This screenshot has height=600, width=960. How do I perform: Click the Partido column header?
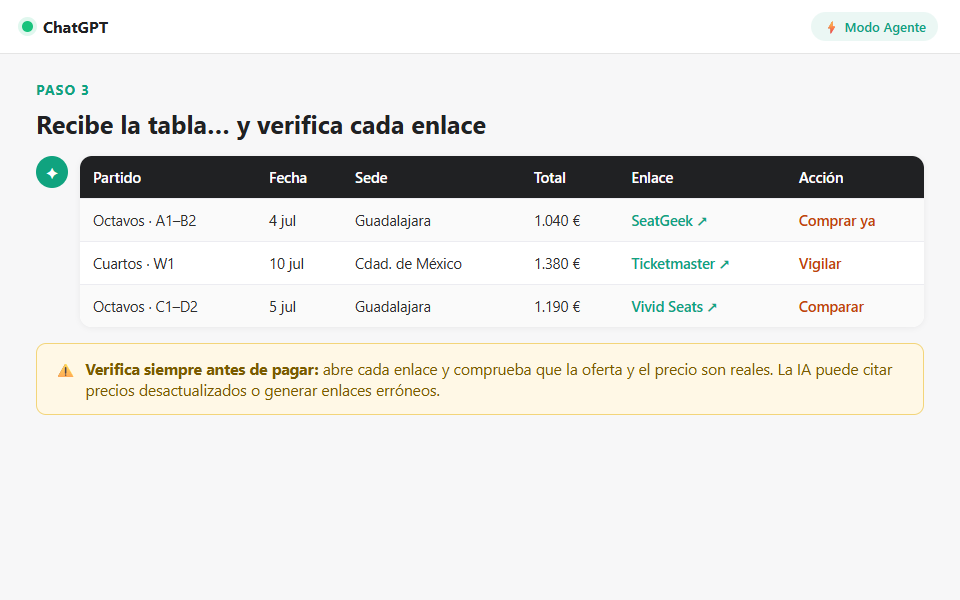[117, 178]
